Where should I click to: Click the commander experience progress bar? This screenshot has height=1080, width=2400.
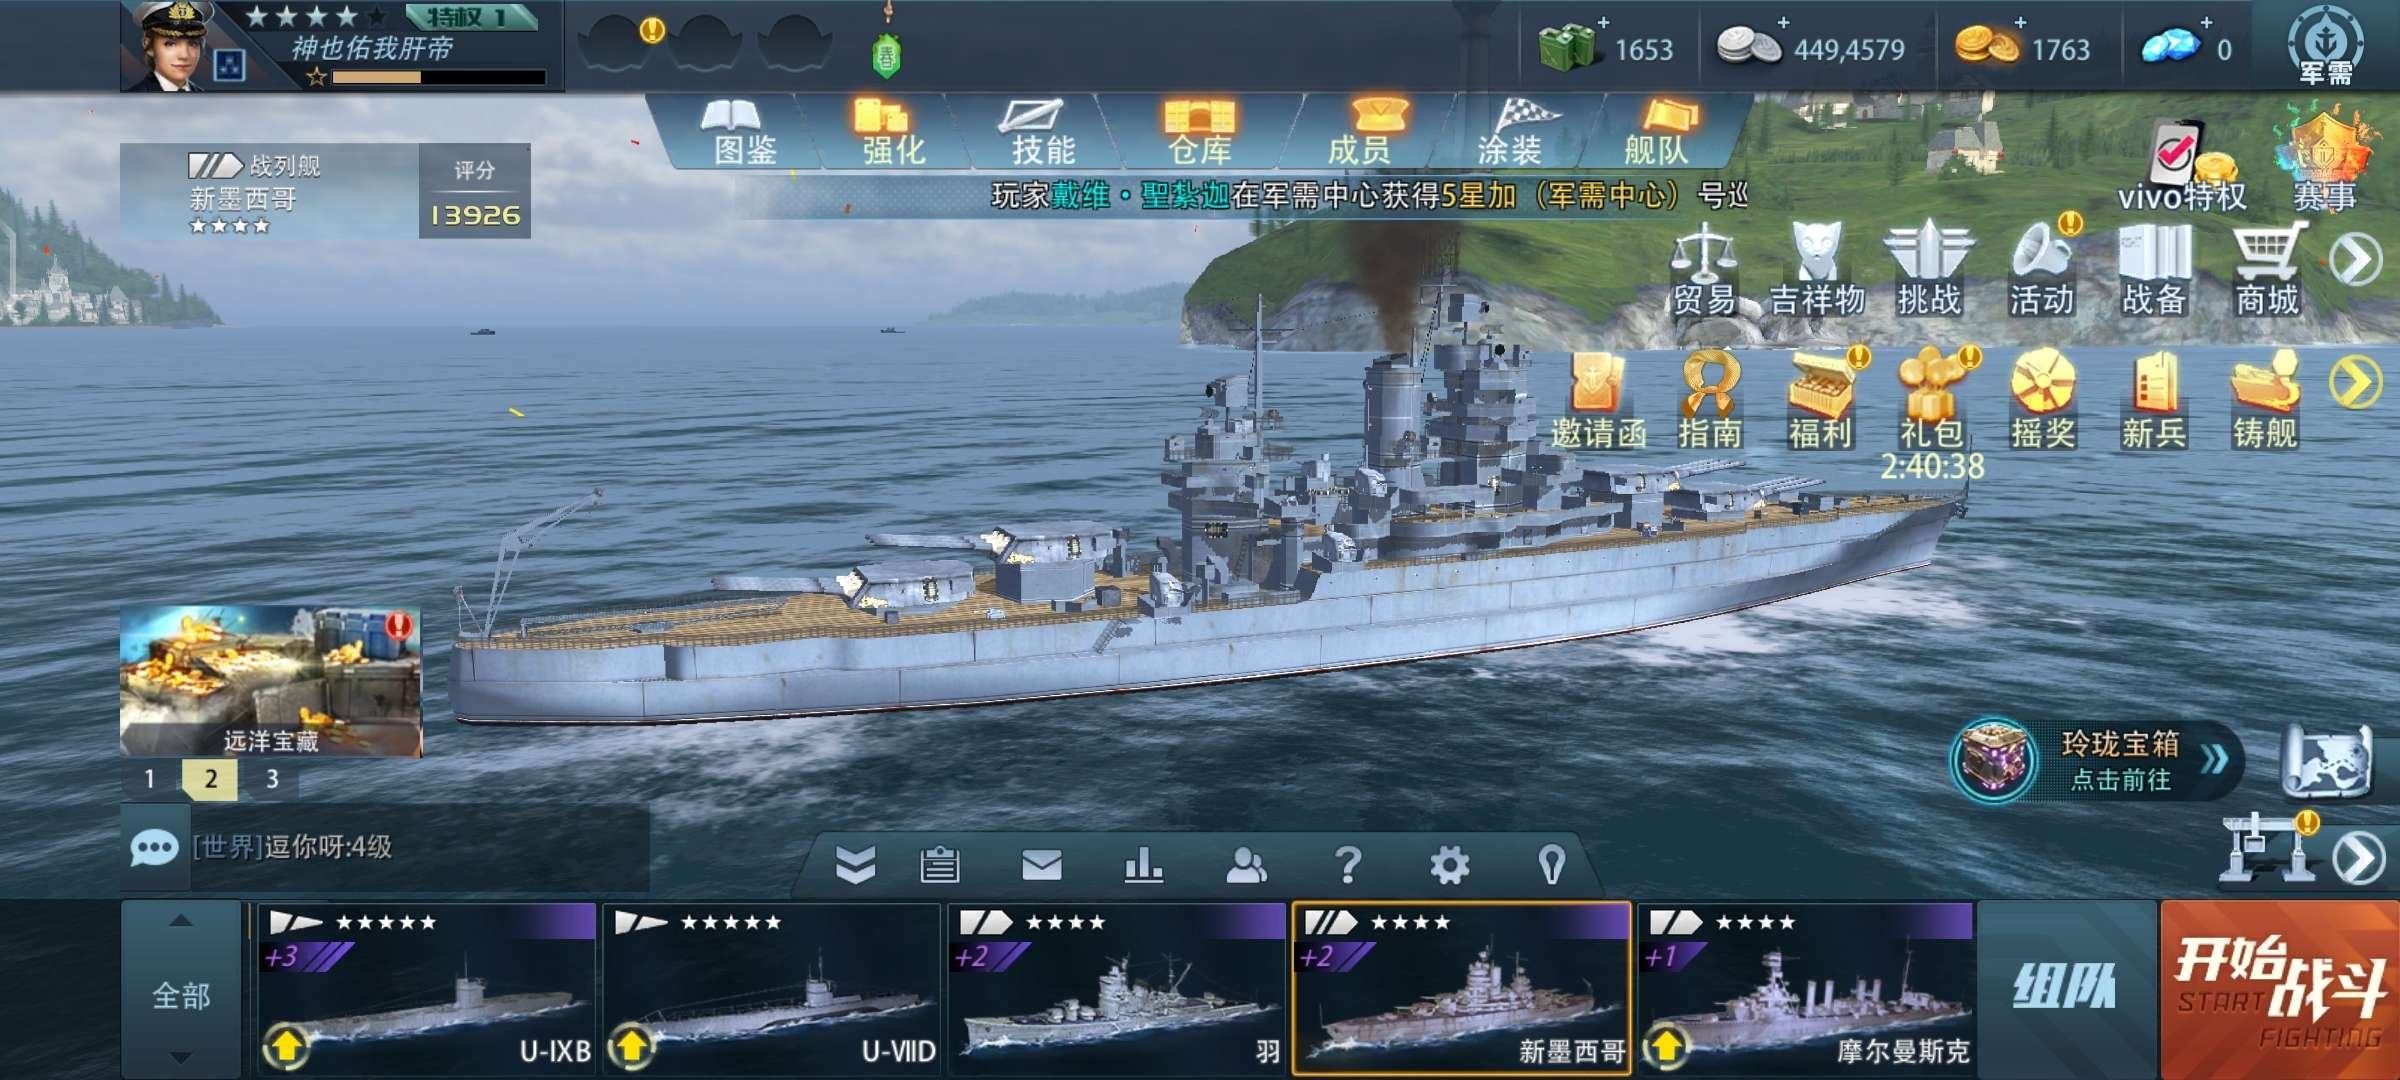point(439,77)
